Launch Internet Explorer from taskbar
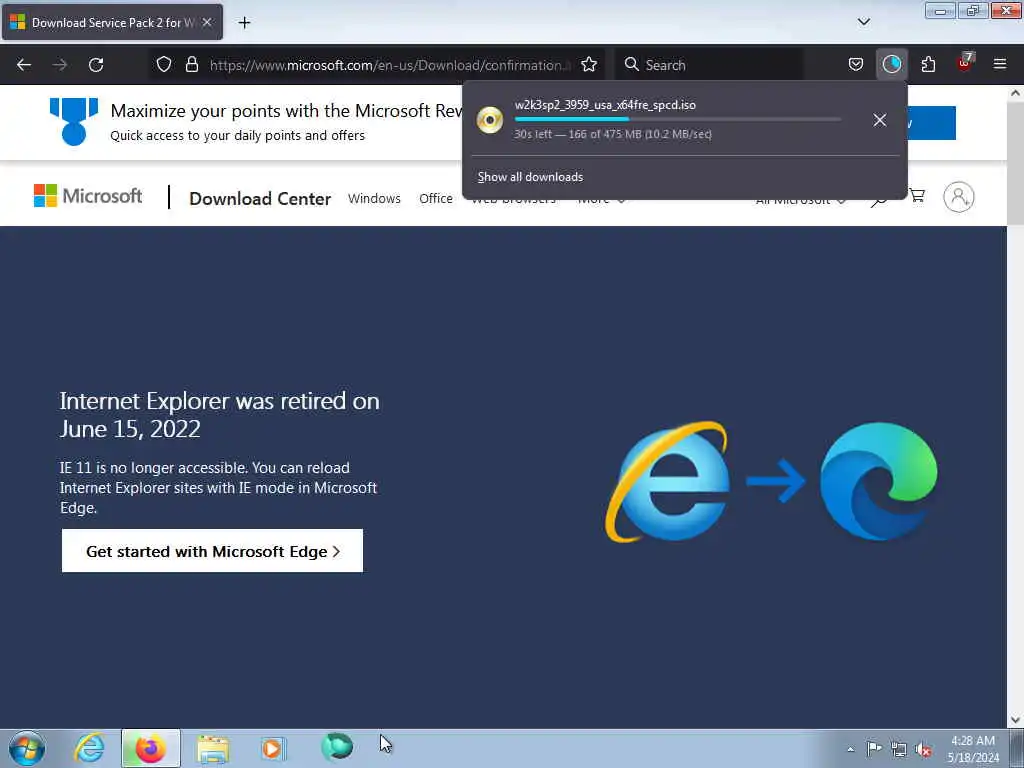Image resolution: width=1024 pixels, height=768 pixels. coord(89,748)
